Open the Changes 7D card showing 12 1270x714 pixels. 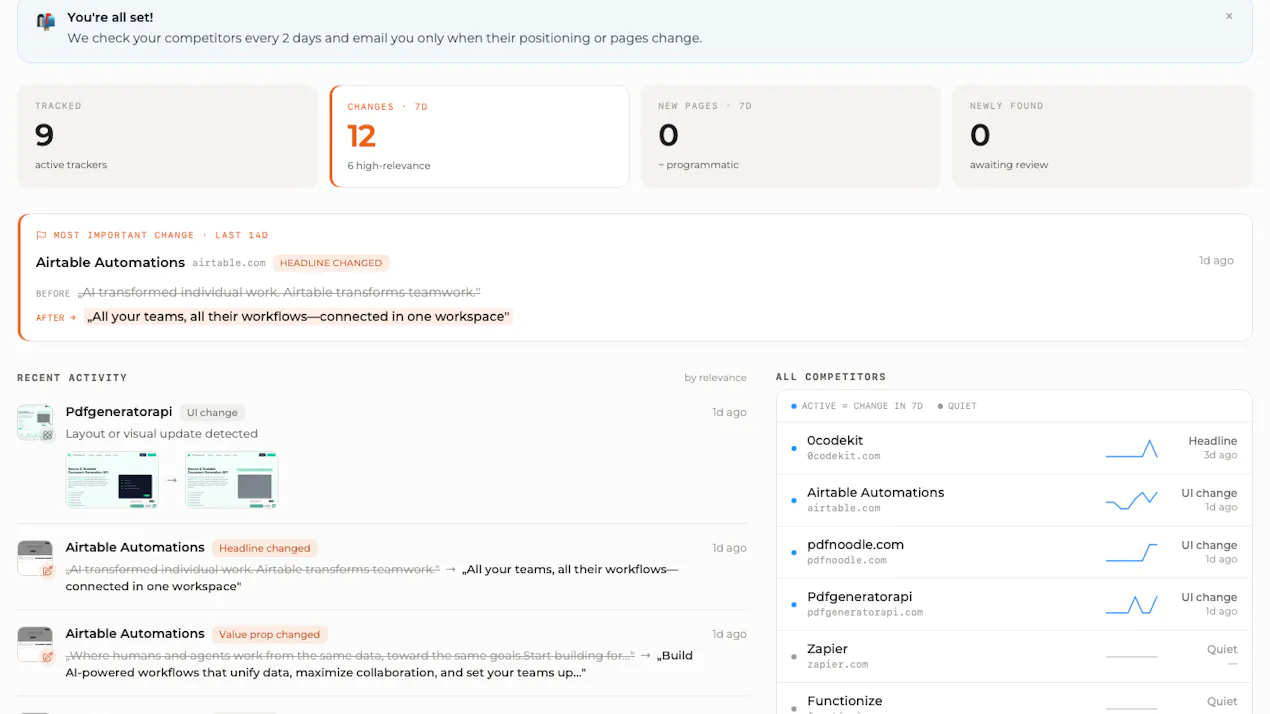pyautogui.click(x=479, y=136)
